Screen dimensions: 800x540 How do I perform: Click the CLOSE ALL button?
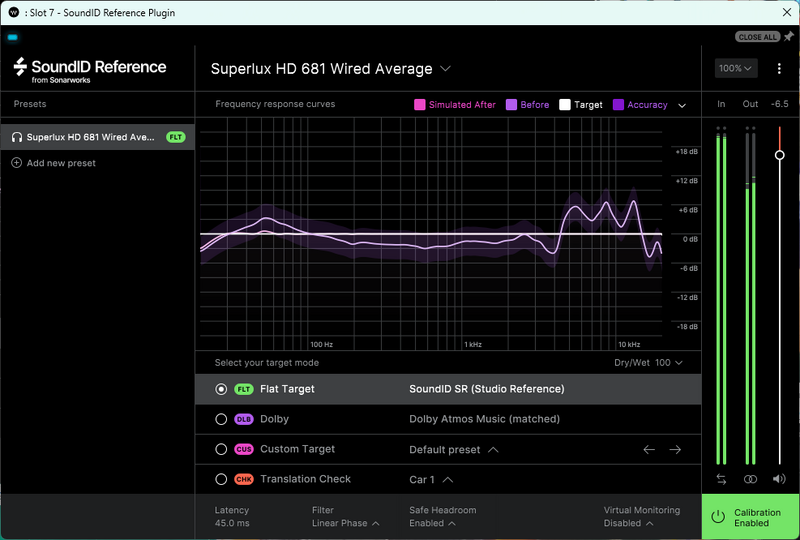pyautogui.click(x=757, y=37)
